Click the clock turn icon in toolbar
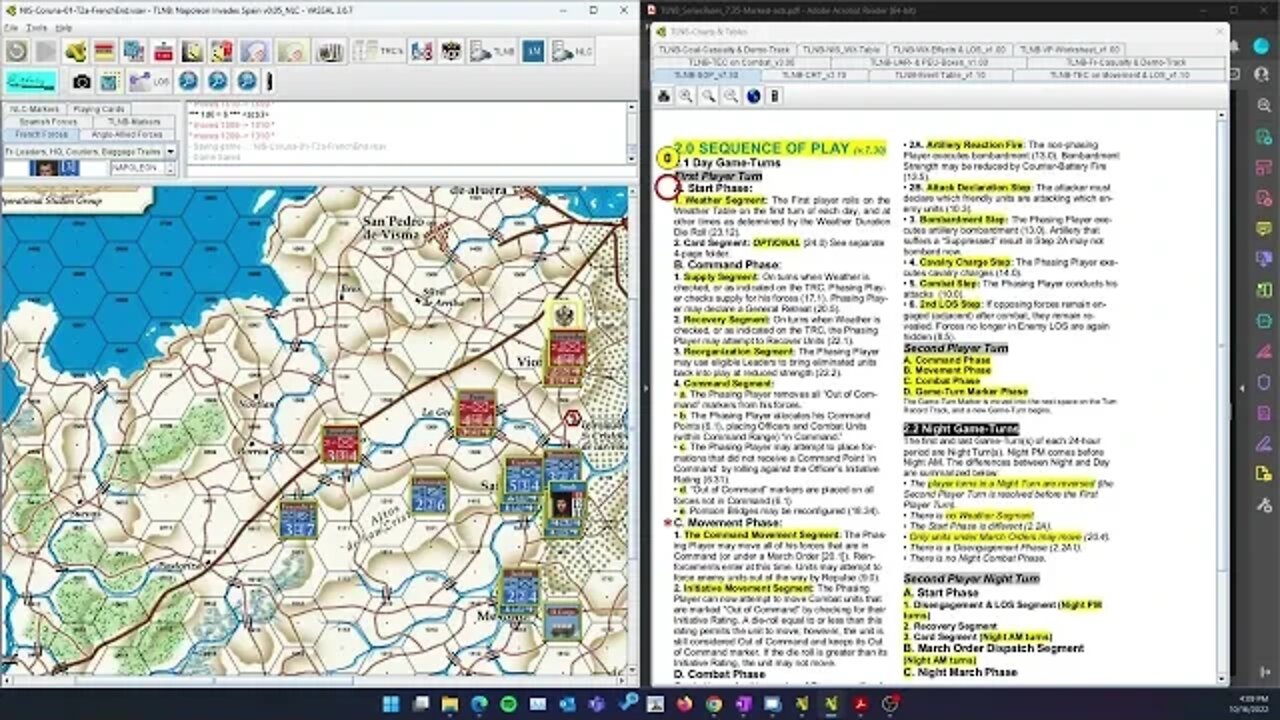Screen dimensions: 1280x720 192,51
